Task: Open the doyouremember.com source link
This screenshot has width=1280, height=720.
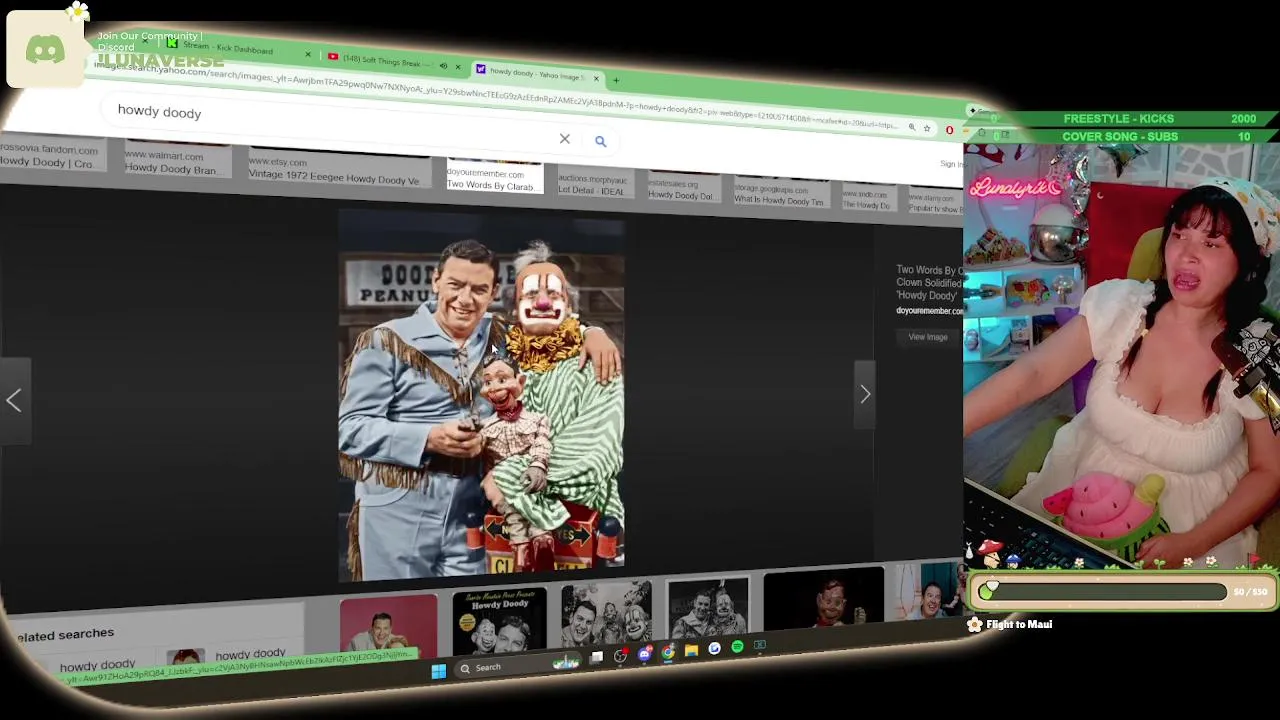Action: click(x=929, y=311)
